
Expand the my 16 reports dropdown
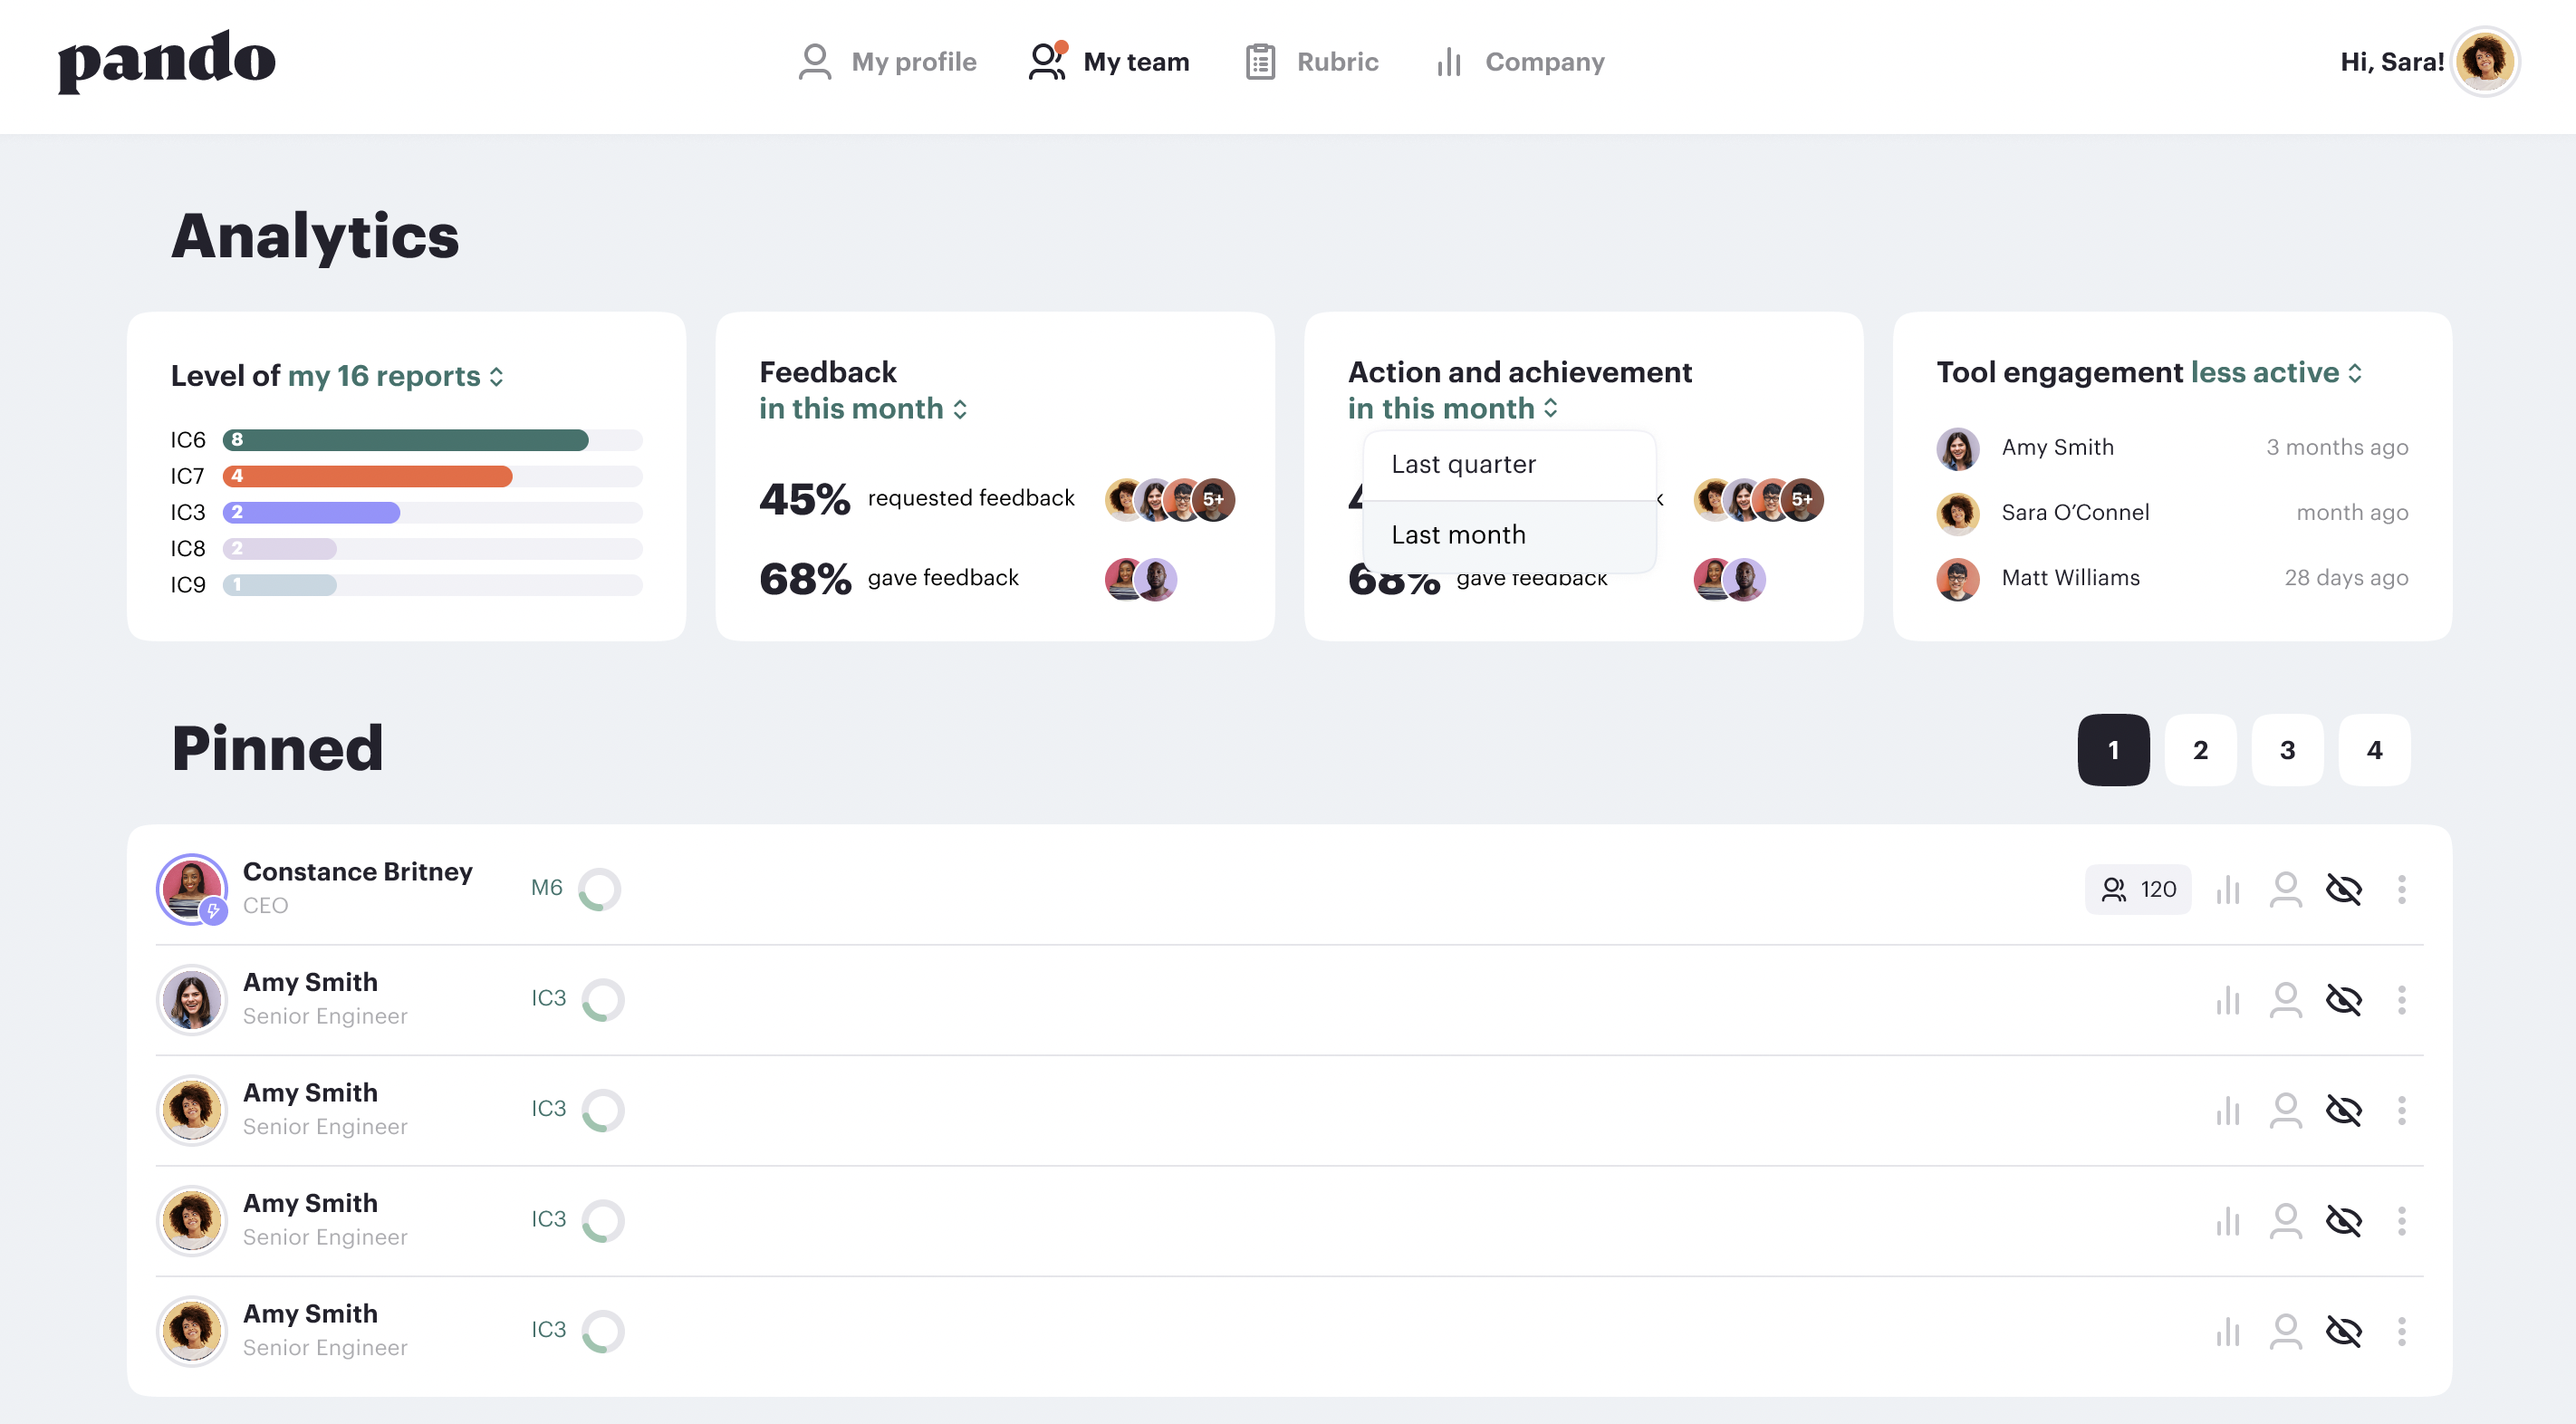click(x=395, y=376)
